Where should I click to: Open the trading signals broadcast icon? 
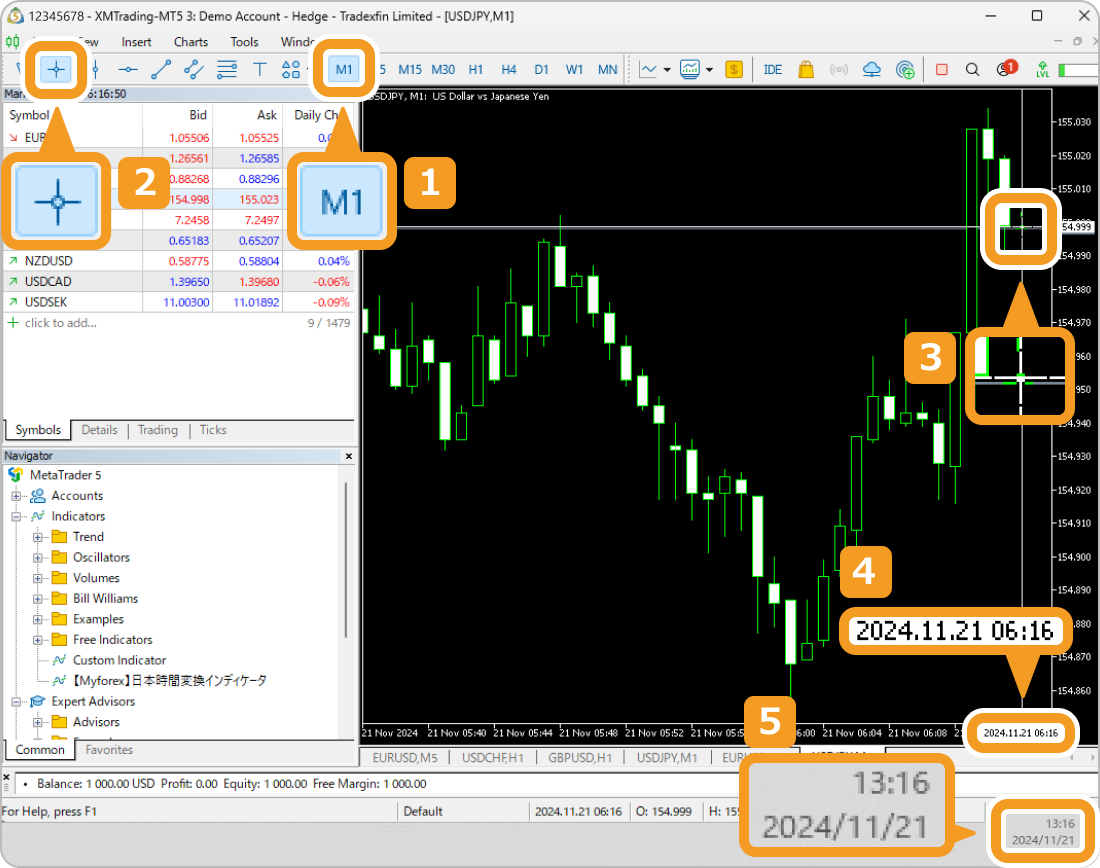(838, 69)
